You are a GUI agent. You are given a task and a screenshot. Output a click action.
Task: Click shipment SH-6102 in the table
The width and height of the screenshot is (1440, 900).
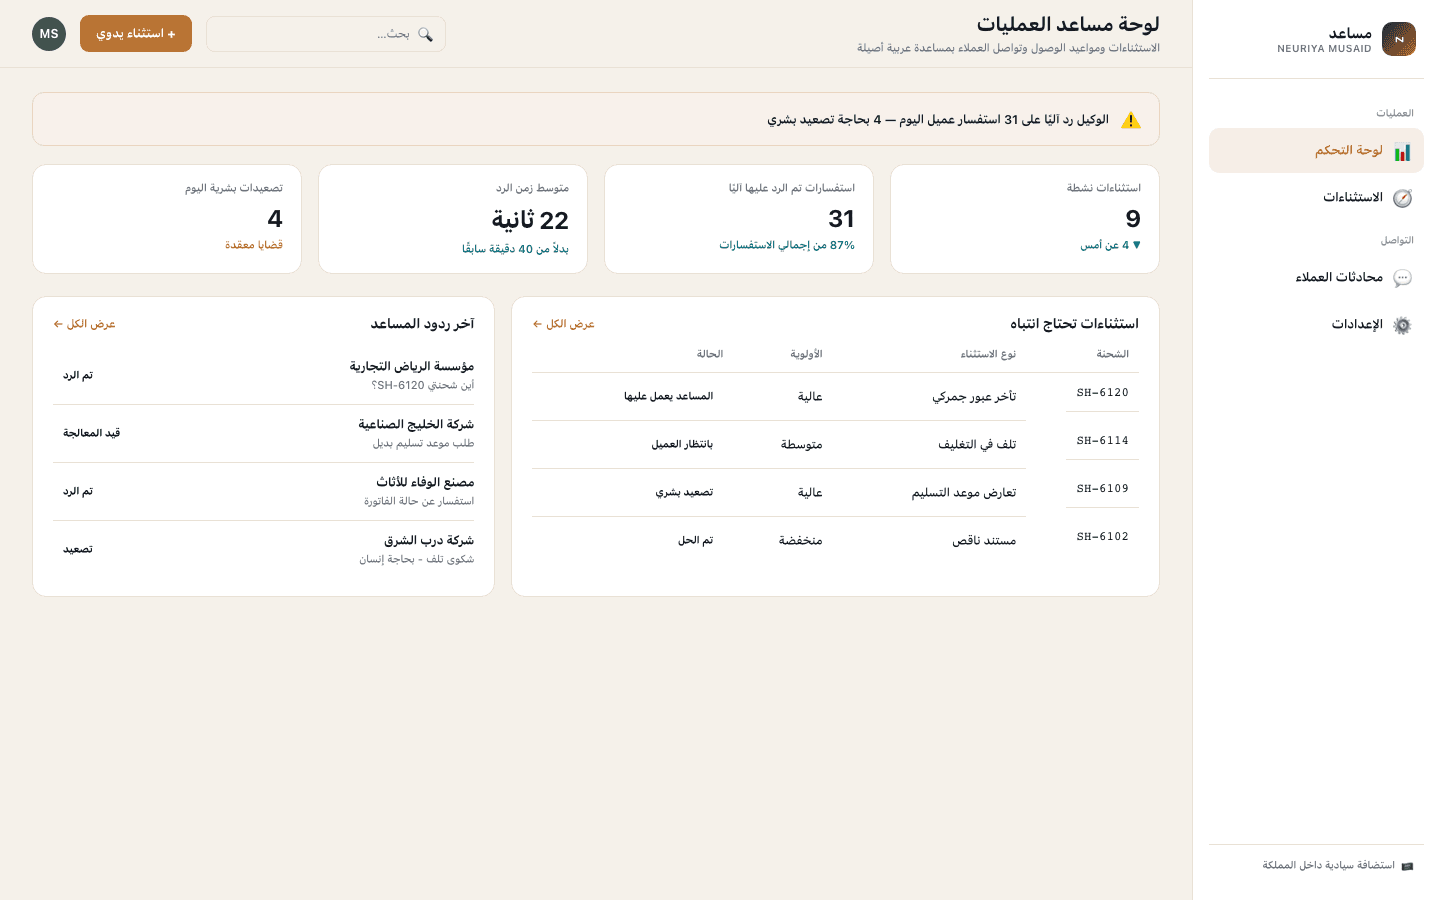(x=1102, y=537)
